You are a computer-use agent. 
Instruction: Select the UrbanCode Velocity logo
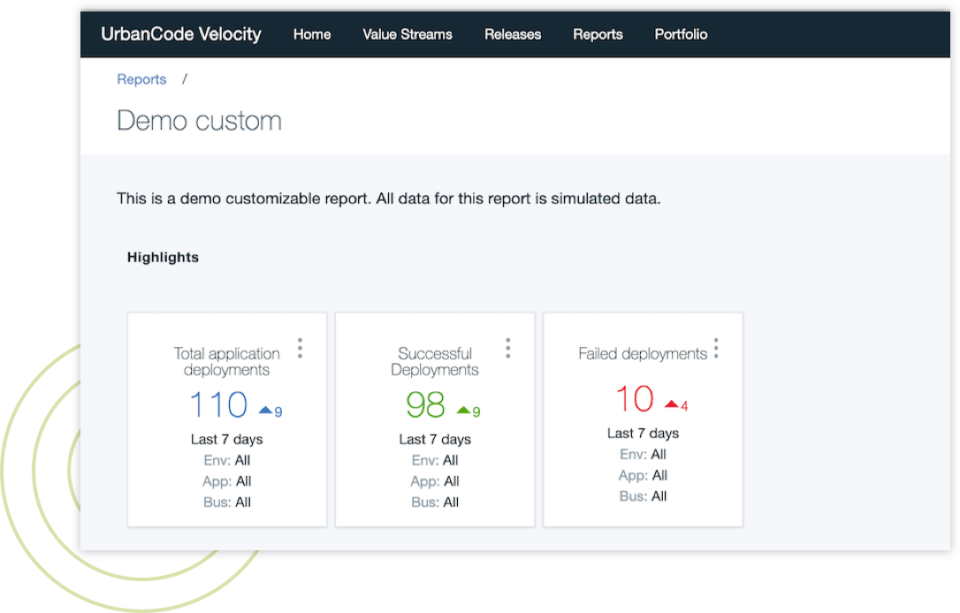181,33
